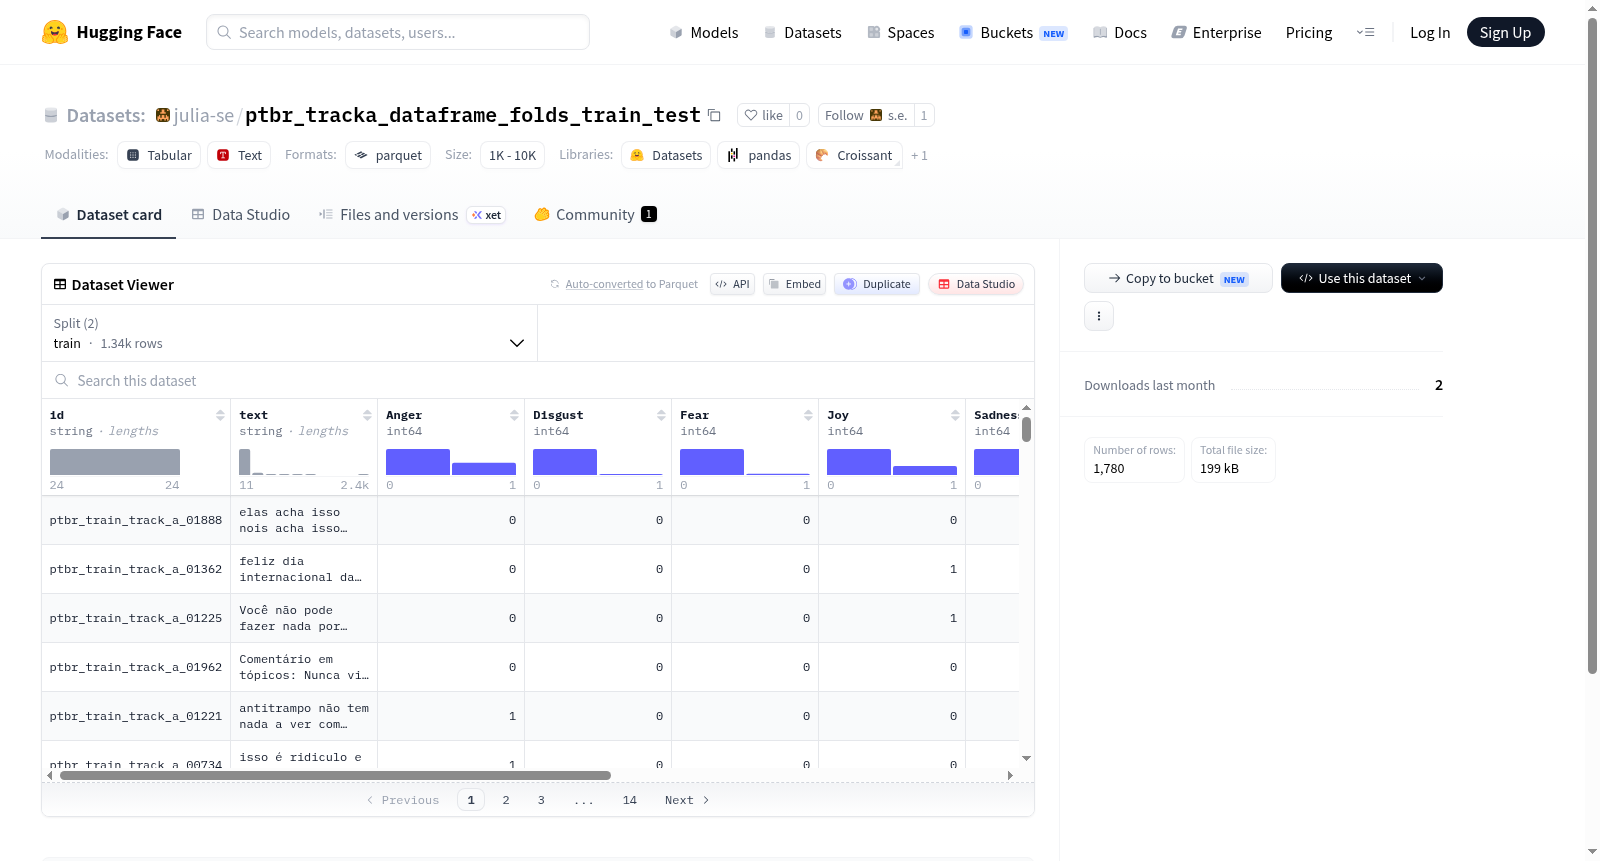Click the Datasets library tag

[666, 155]
